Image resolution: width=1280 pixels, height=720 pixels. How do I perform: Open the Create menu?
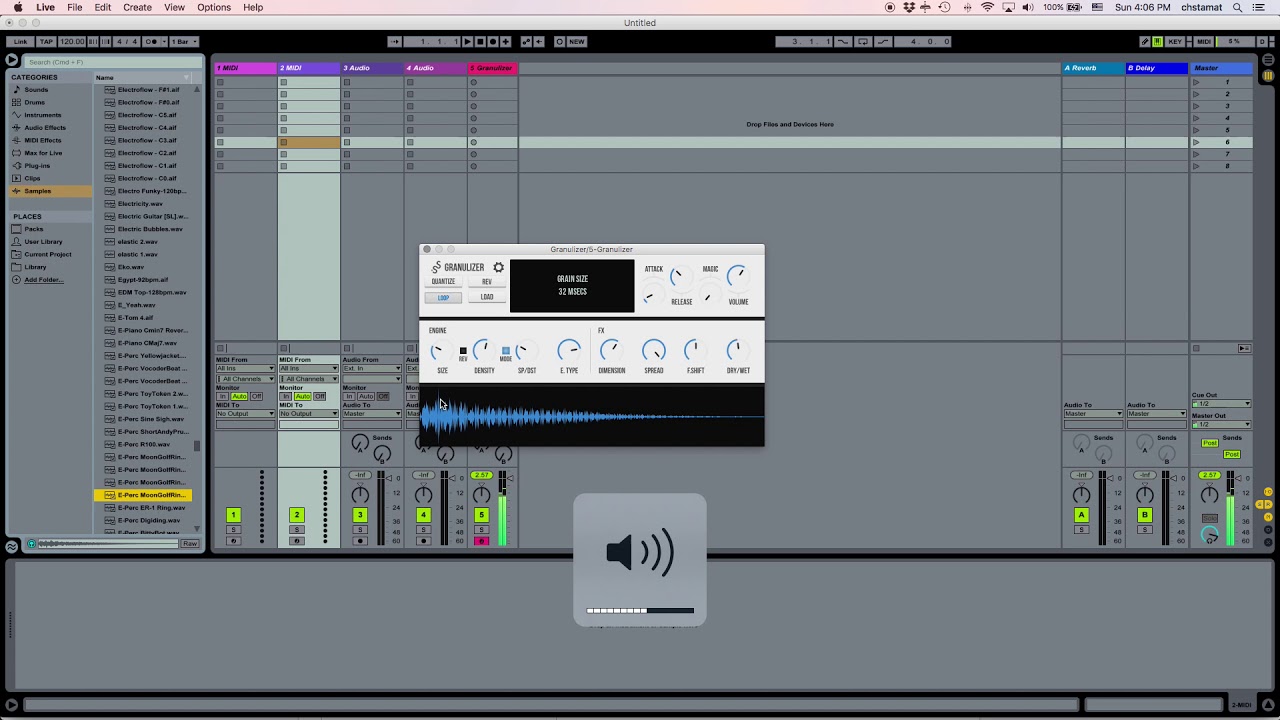(137, 7)
